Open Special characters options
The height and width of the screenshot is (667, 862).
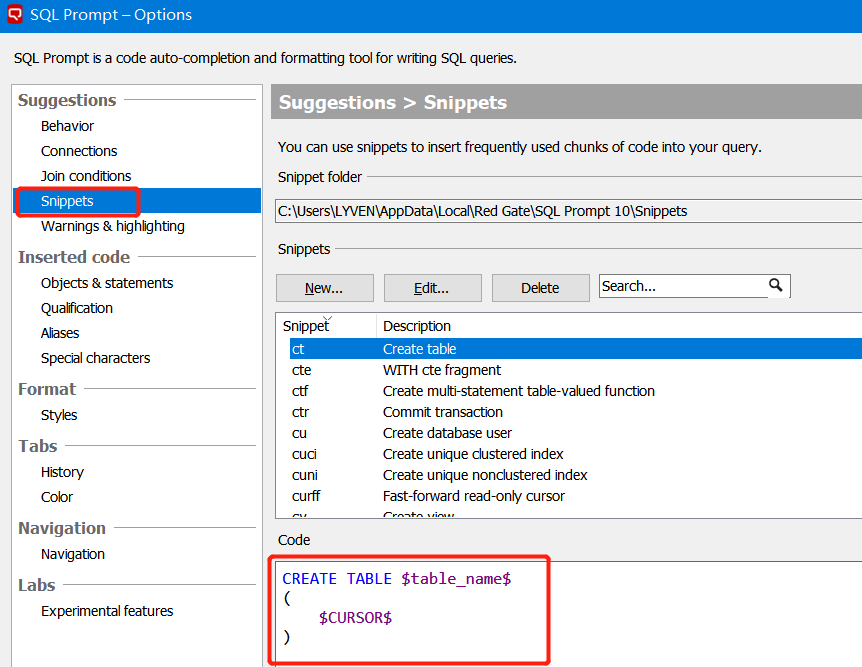tap(95, 357)
